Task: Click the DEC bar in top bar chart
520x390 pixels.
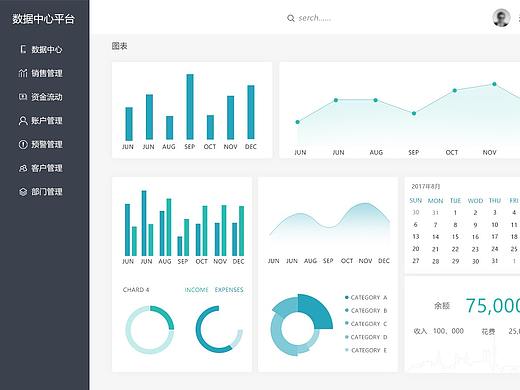Action: [x=251, y=112]
